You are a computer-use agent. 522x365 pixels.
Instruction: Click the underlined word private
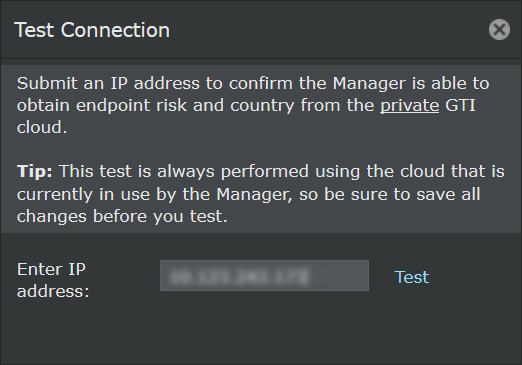(409, 106)
